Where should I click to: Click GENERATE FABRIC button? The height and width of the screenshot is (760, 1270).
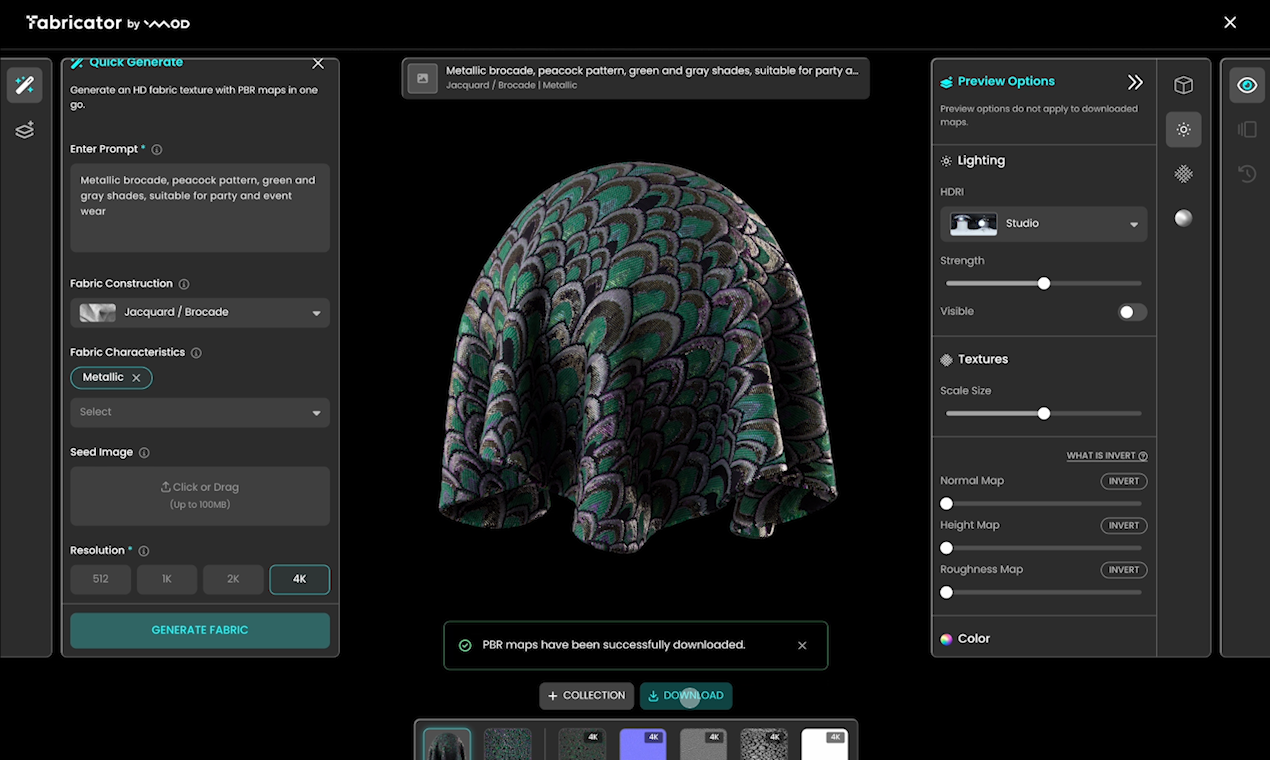coord(200,631)
